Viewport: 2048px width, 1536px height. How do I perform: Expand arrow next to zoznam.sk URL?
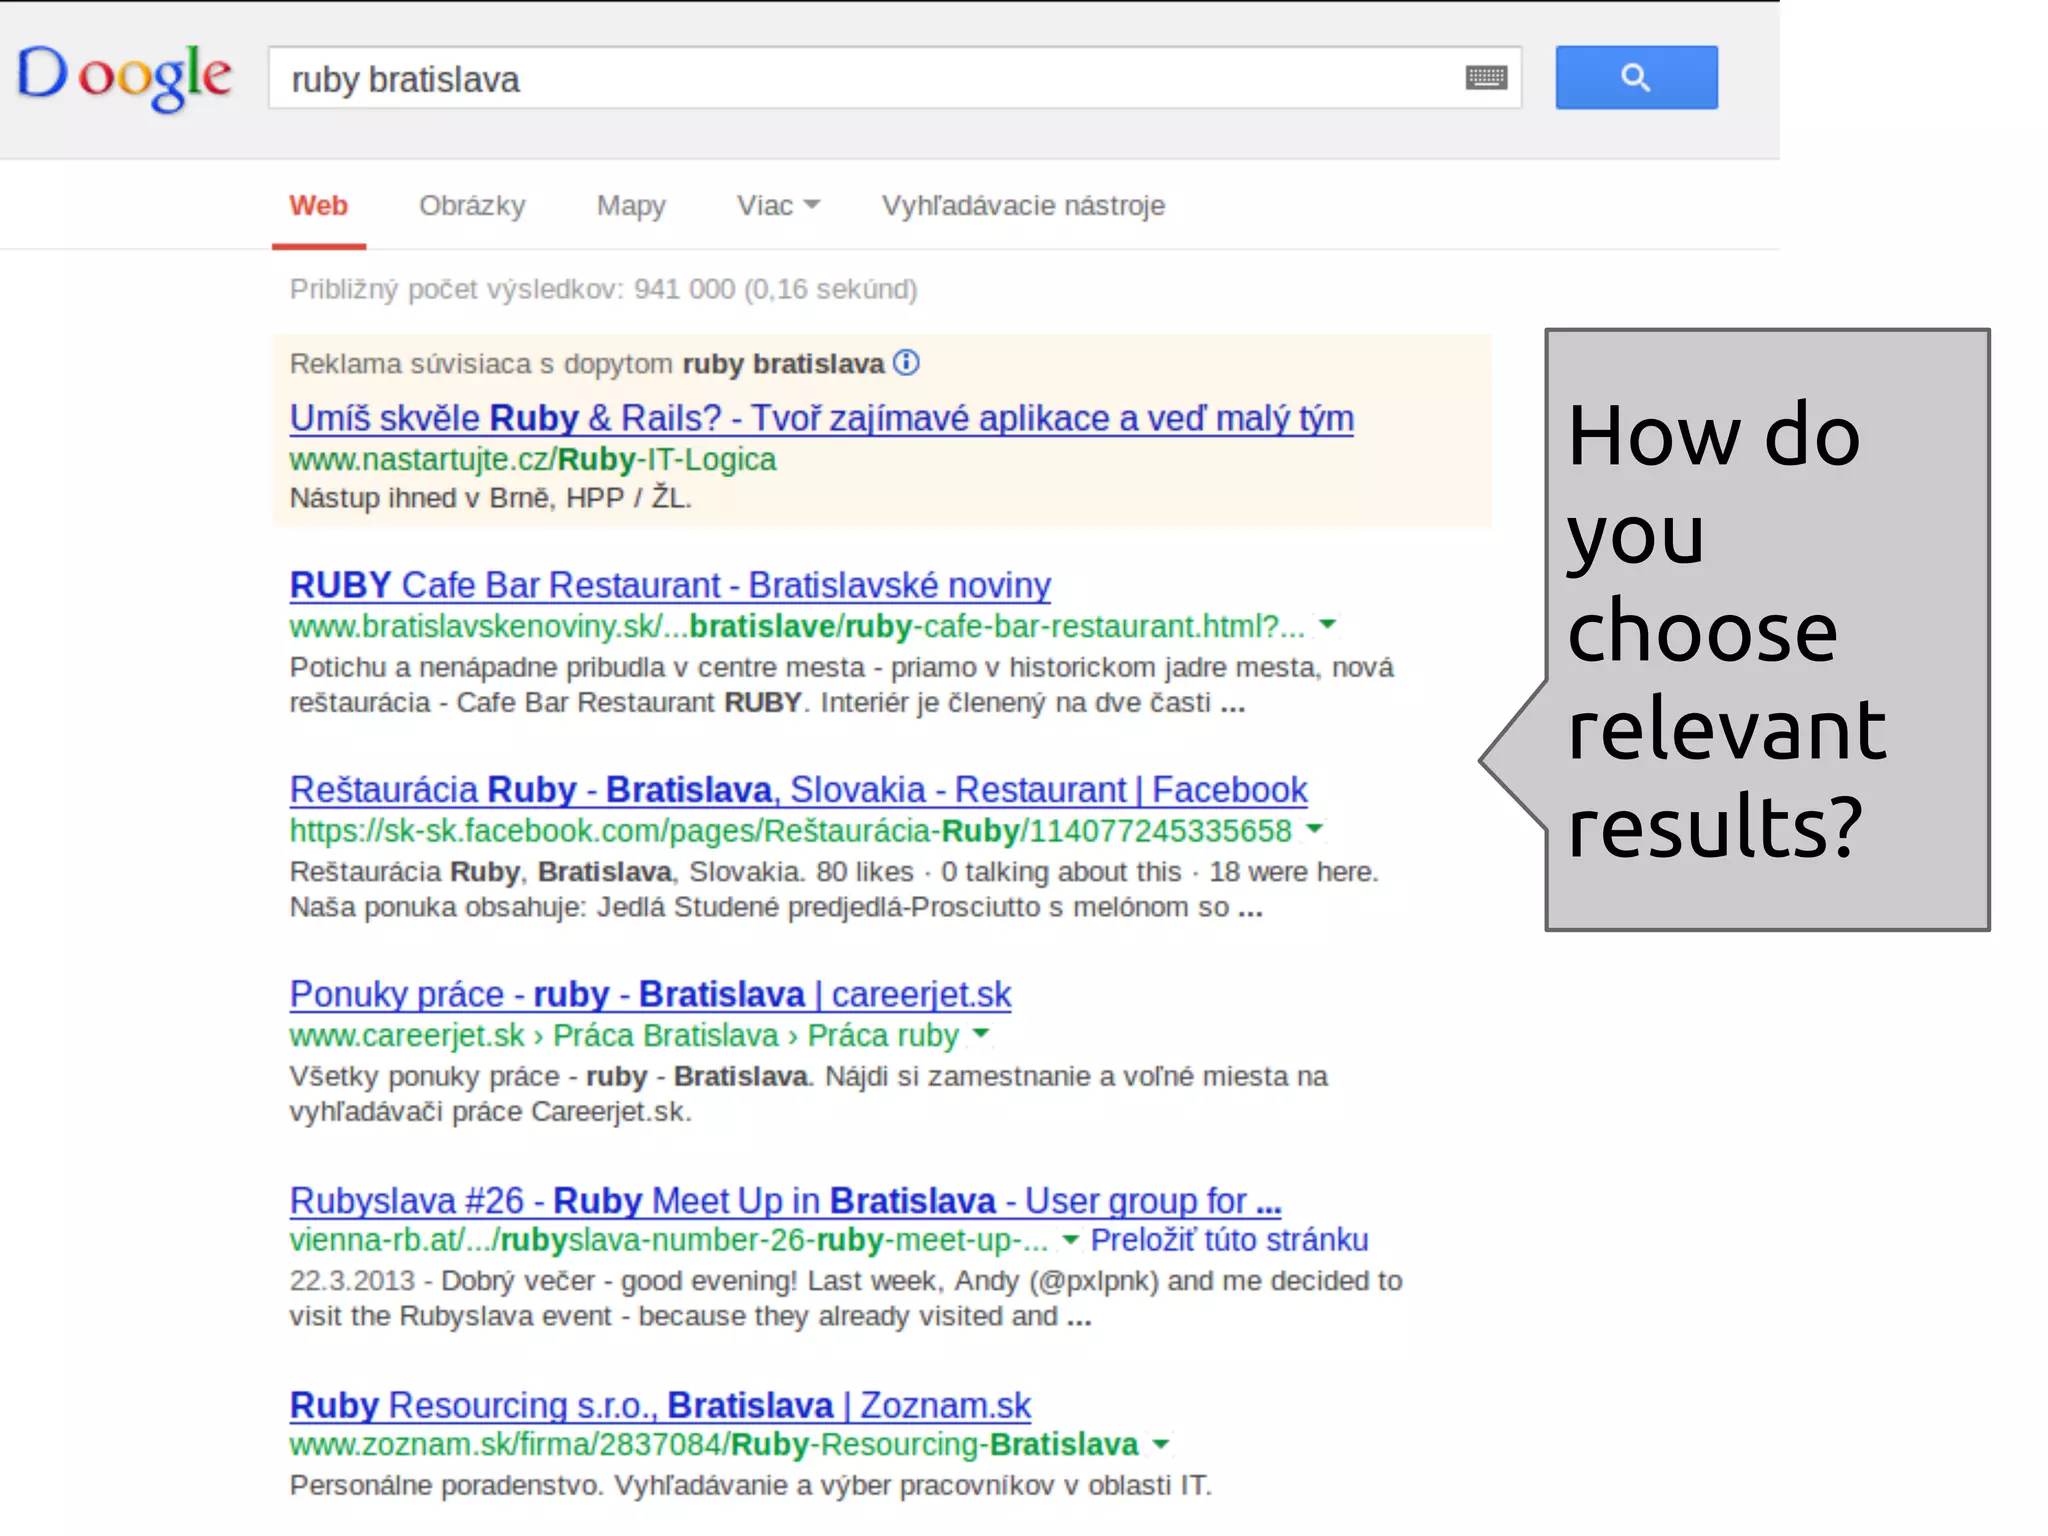[x=1160, y=1445]
